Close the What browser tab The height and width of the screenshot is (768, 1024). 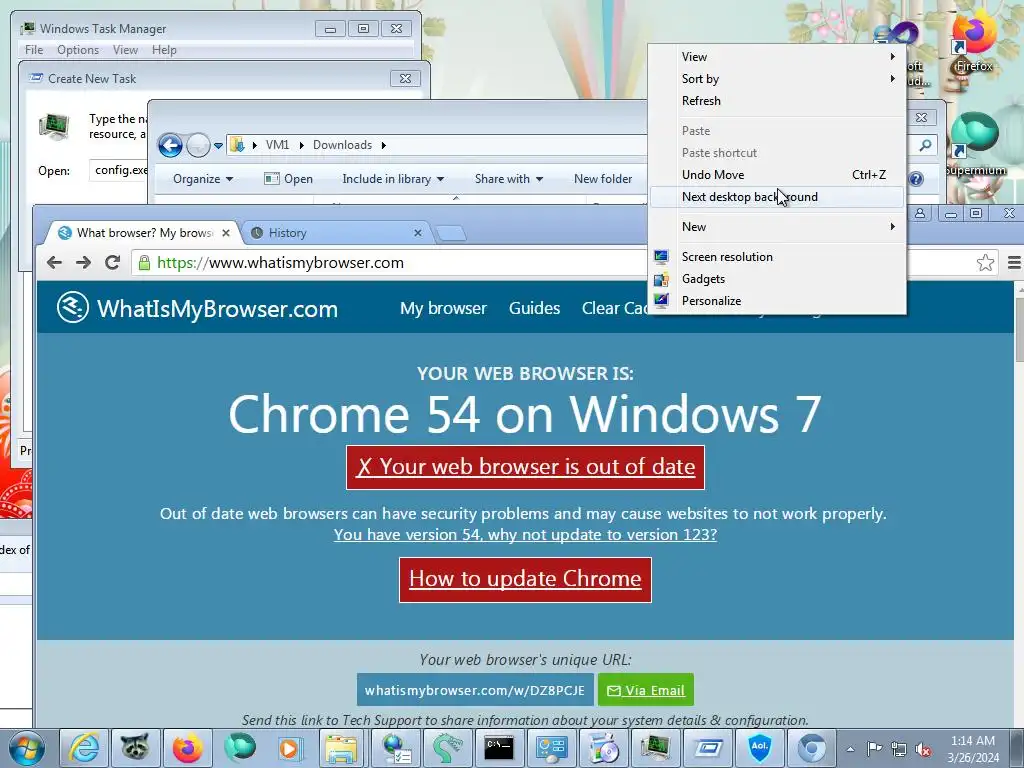coord(226,232)
